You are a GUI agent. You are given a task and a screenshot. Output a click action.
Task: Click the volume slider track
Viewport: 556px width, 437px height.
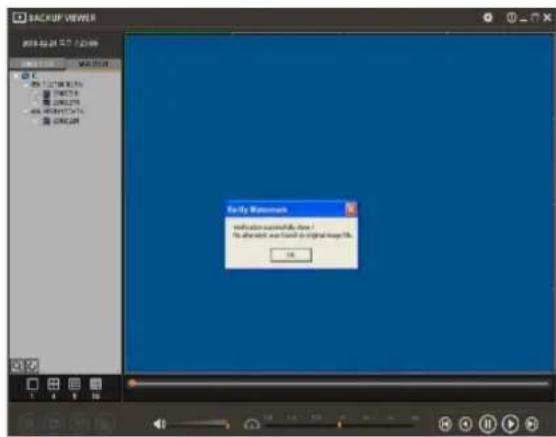click(x=199, y=423)
